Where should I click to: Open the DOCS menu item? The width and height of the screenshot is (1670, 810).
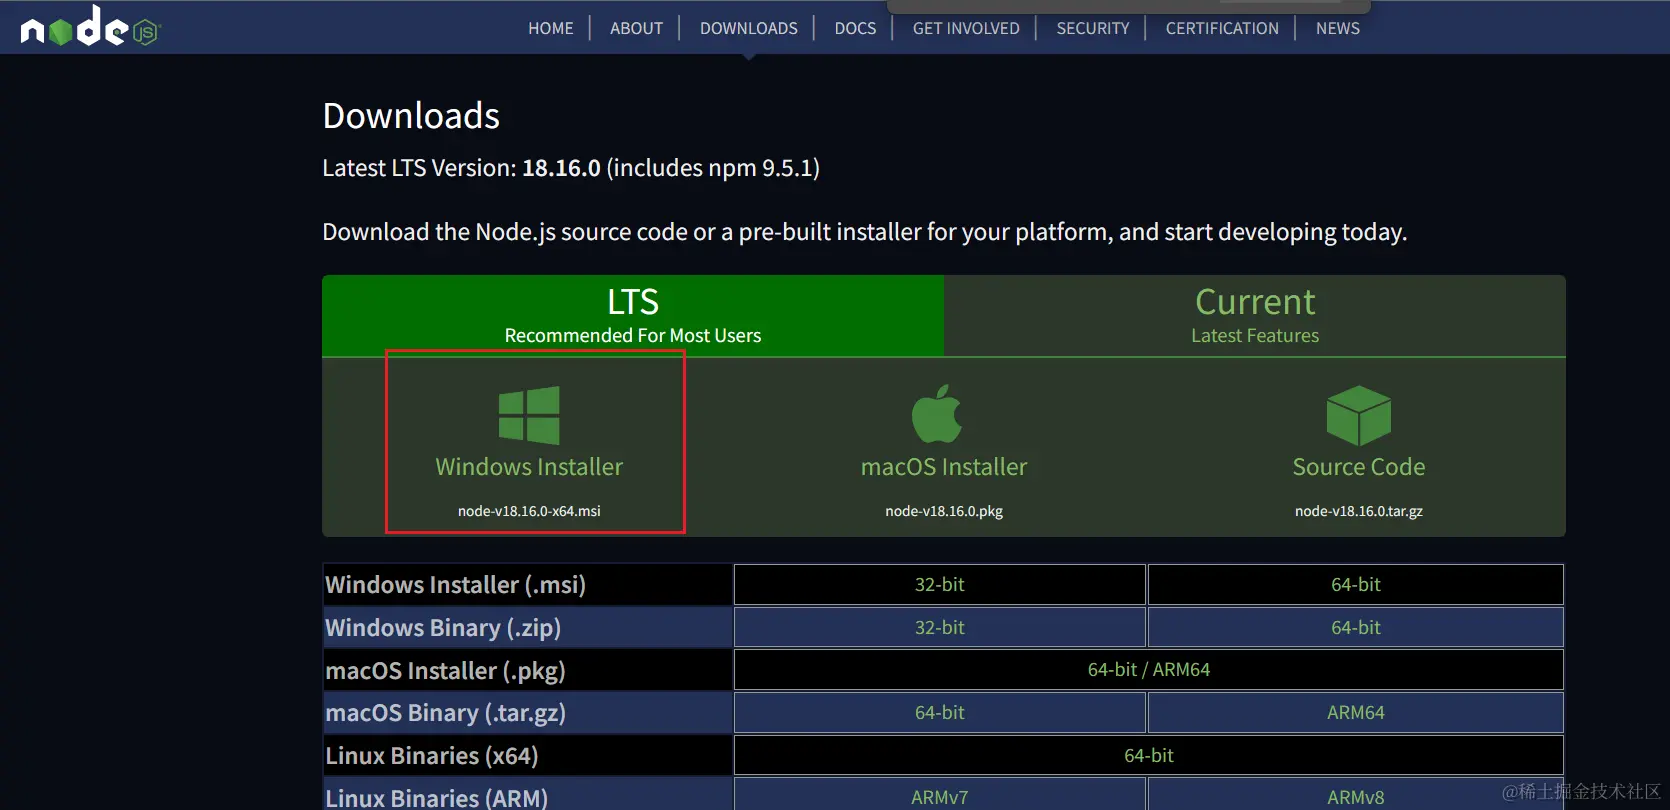point(855,28)
